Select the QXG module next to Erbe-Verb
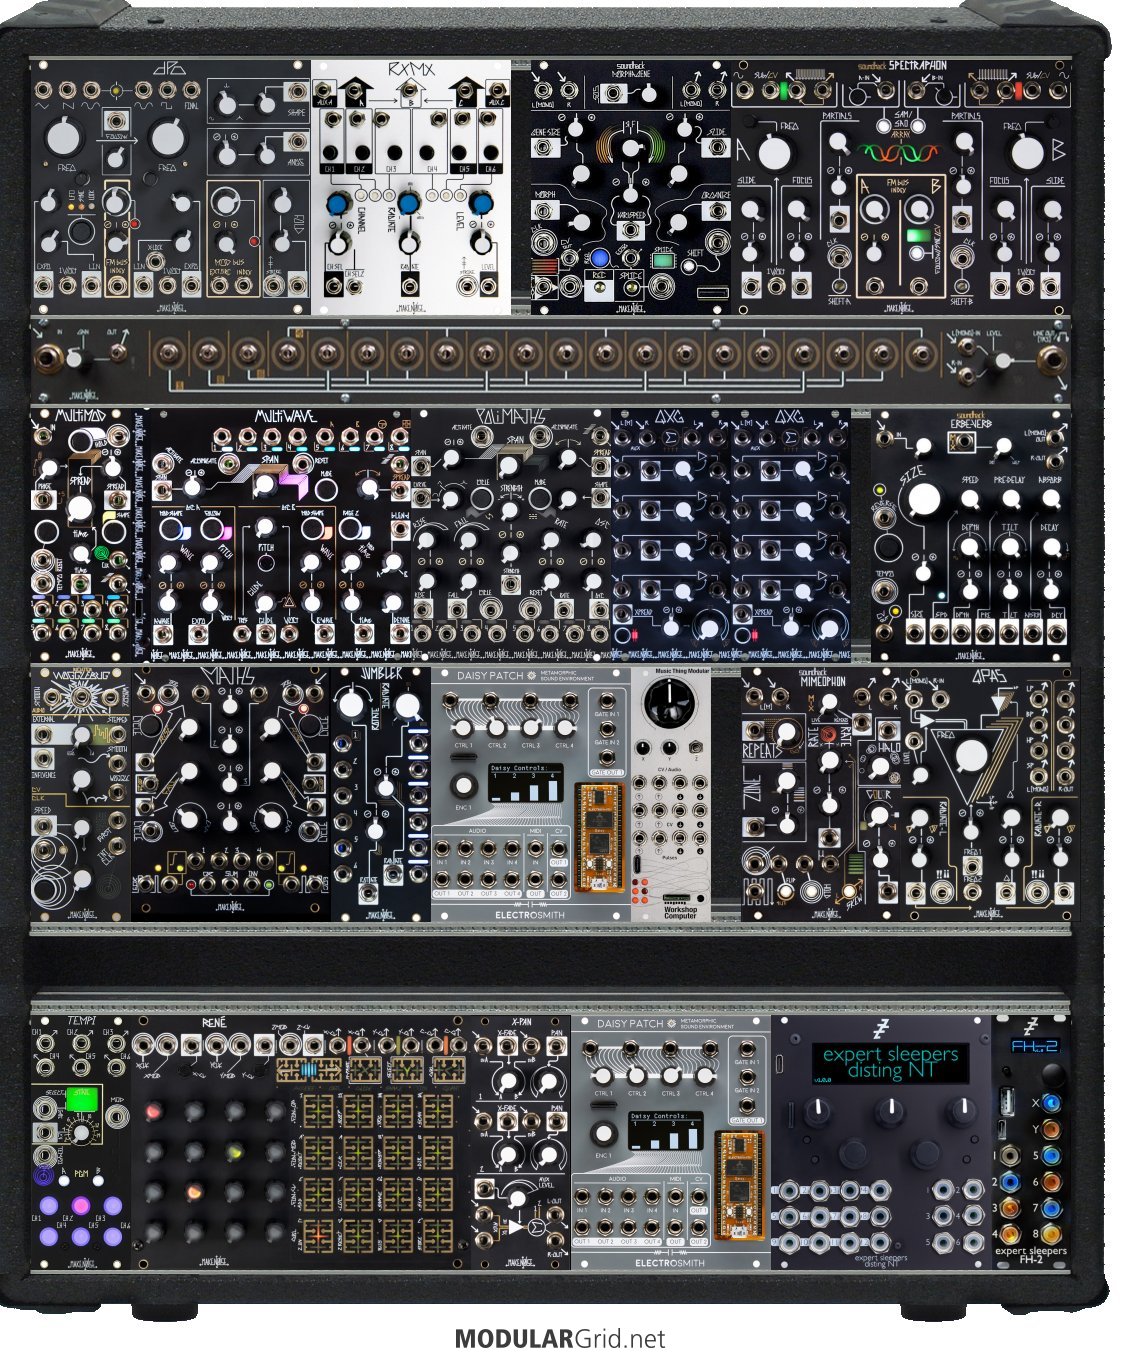The image size is (1122, 1360). click(791, 535)
